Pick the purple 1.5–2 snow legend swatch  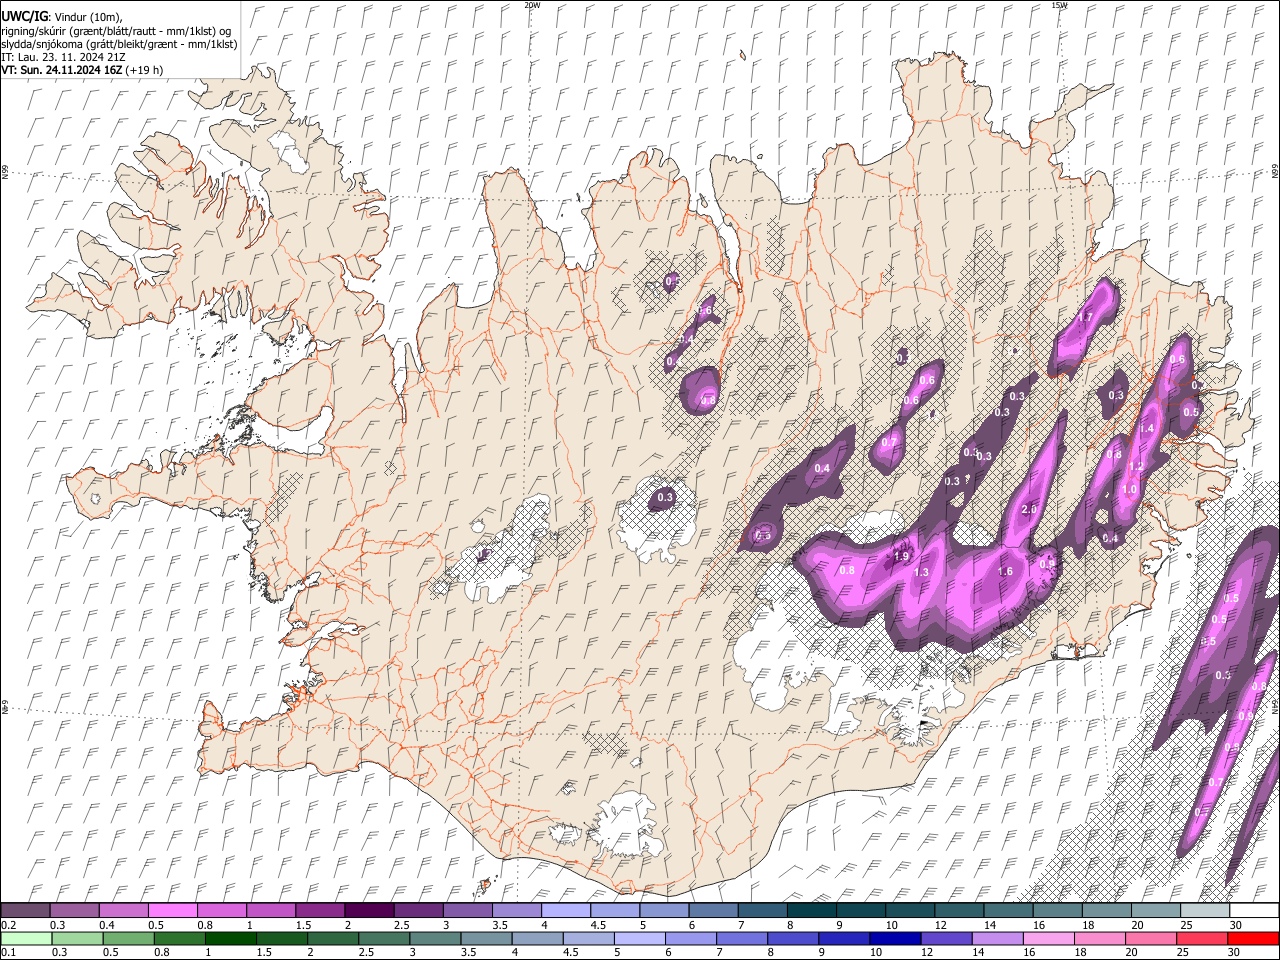point(320,910)
